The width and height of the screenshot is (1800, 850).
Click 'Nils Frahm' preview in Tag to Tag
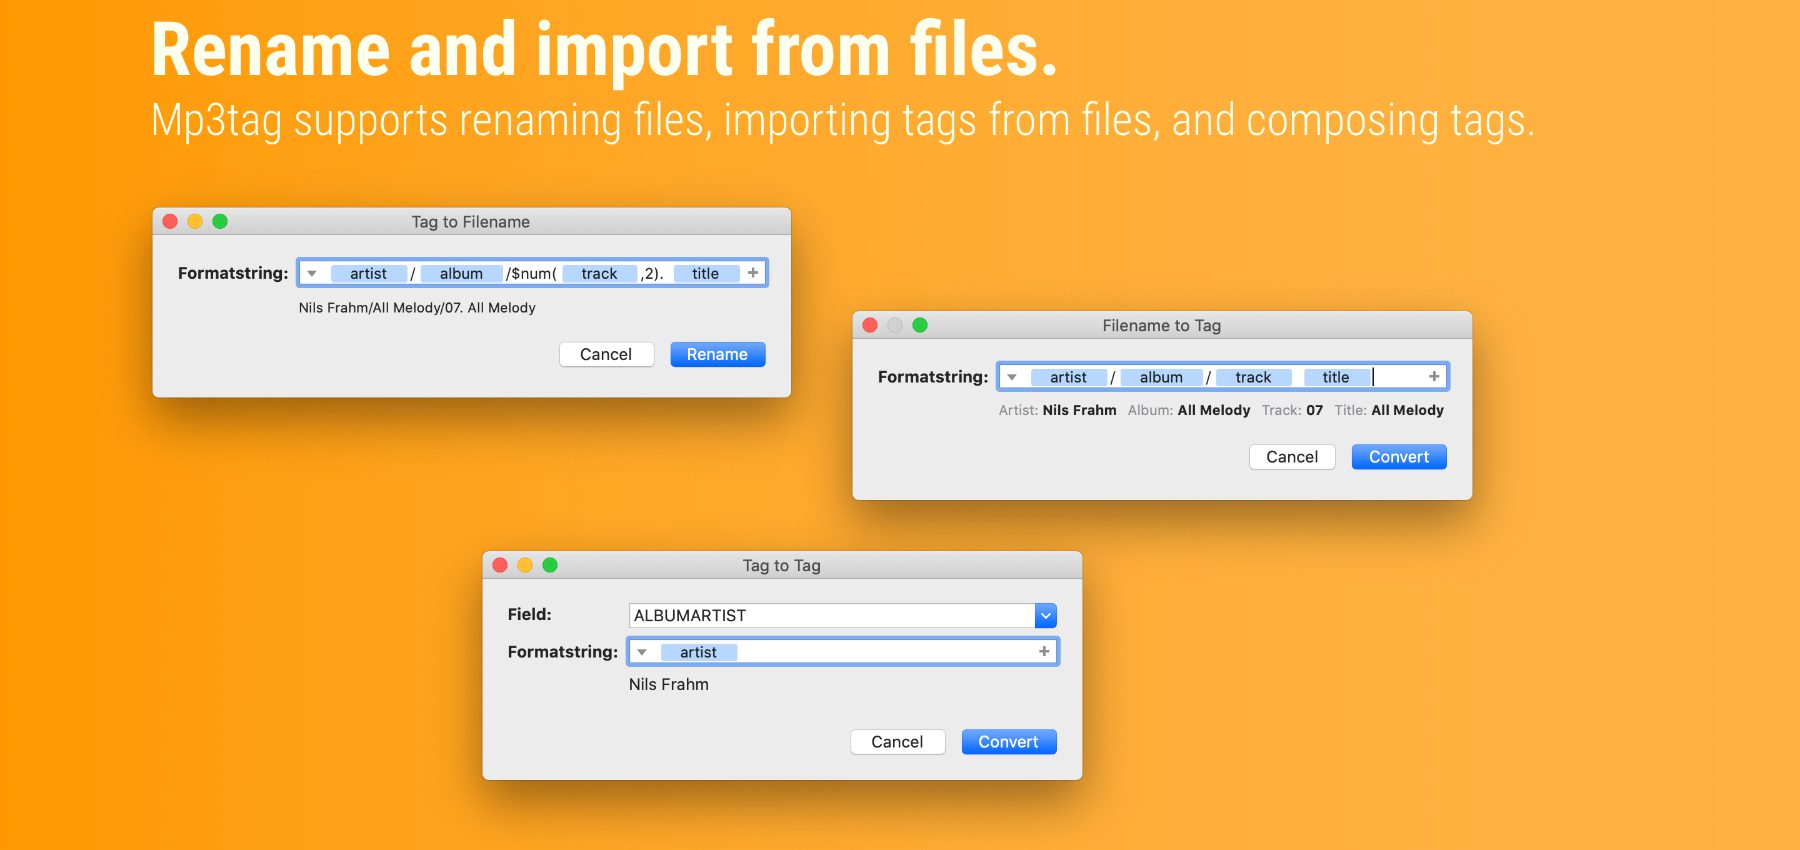click(x=669, y=685)
